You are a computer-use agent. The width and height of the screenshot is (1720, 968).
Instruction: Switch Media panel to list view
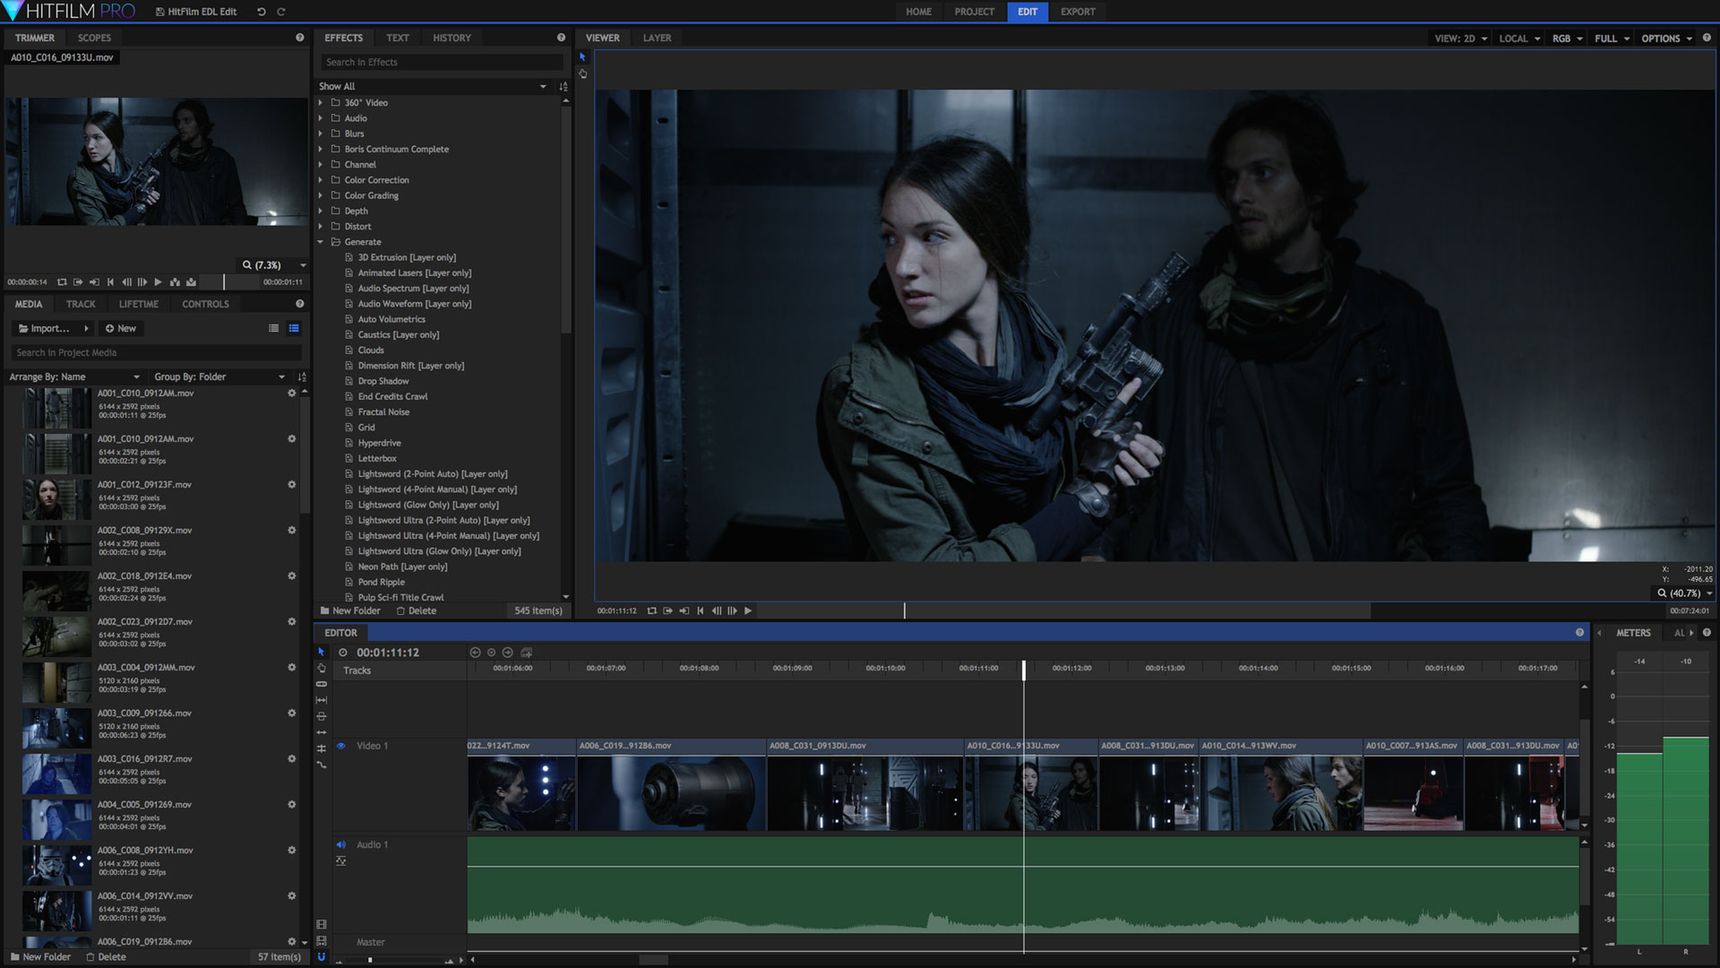click(x=274, y=328)
